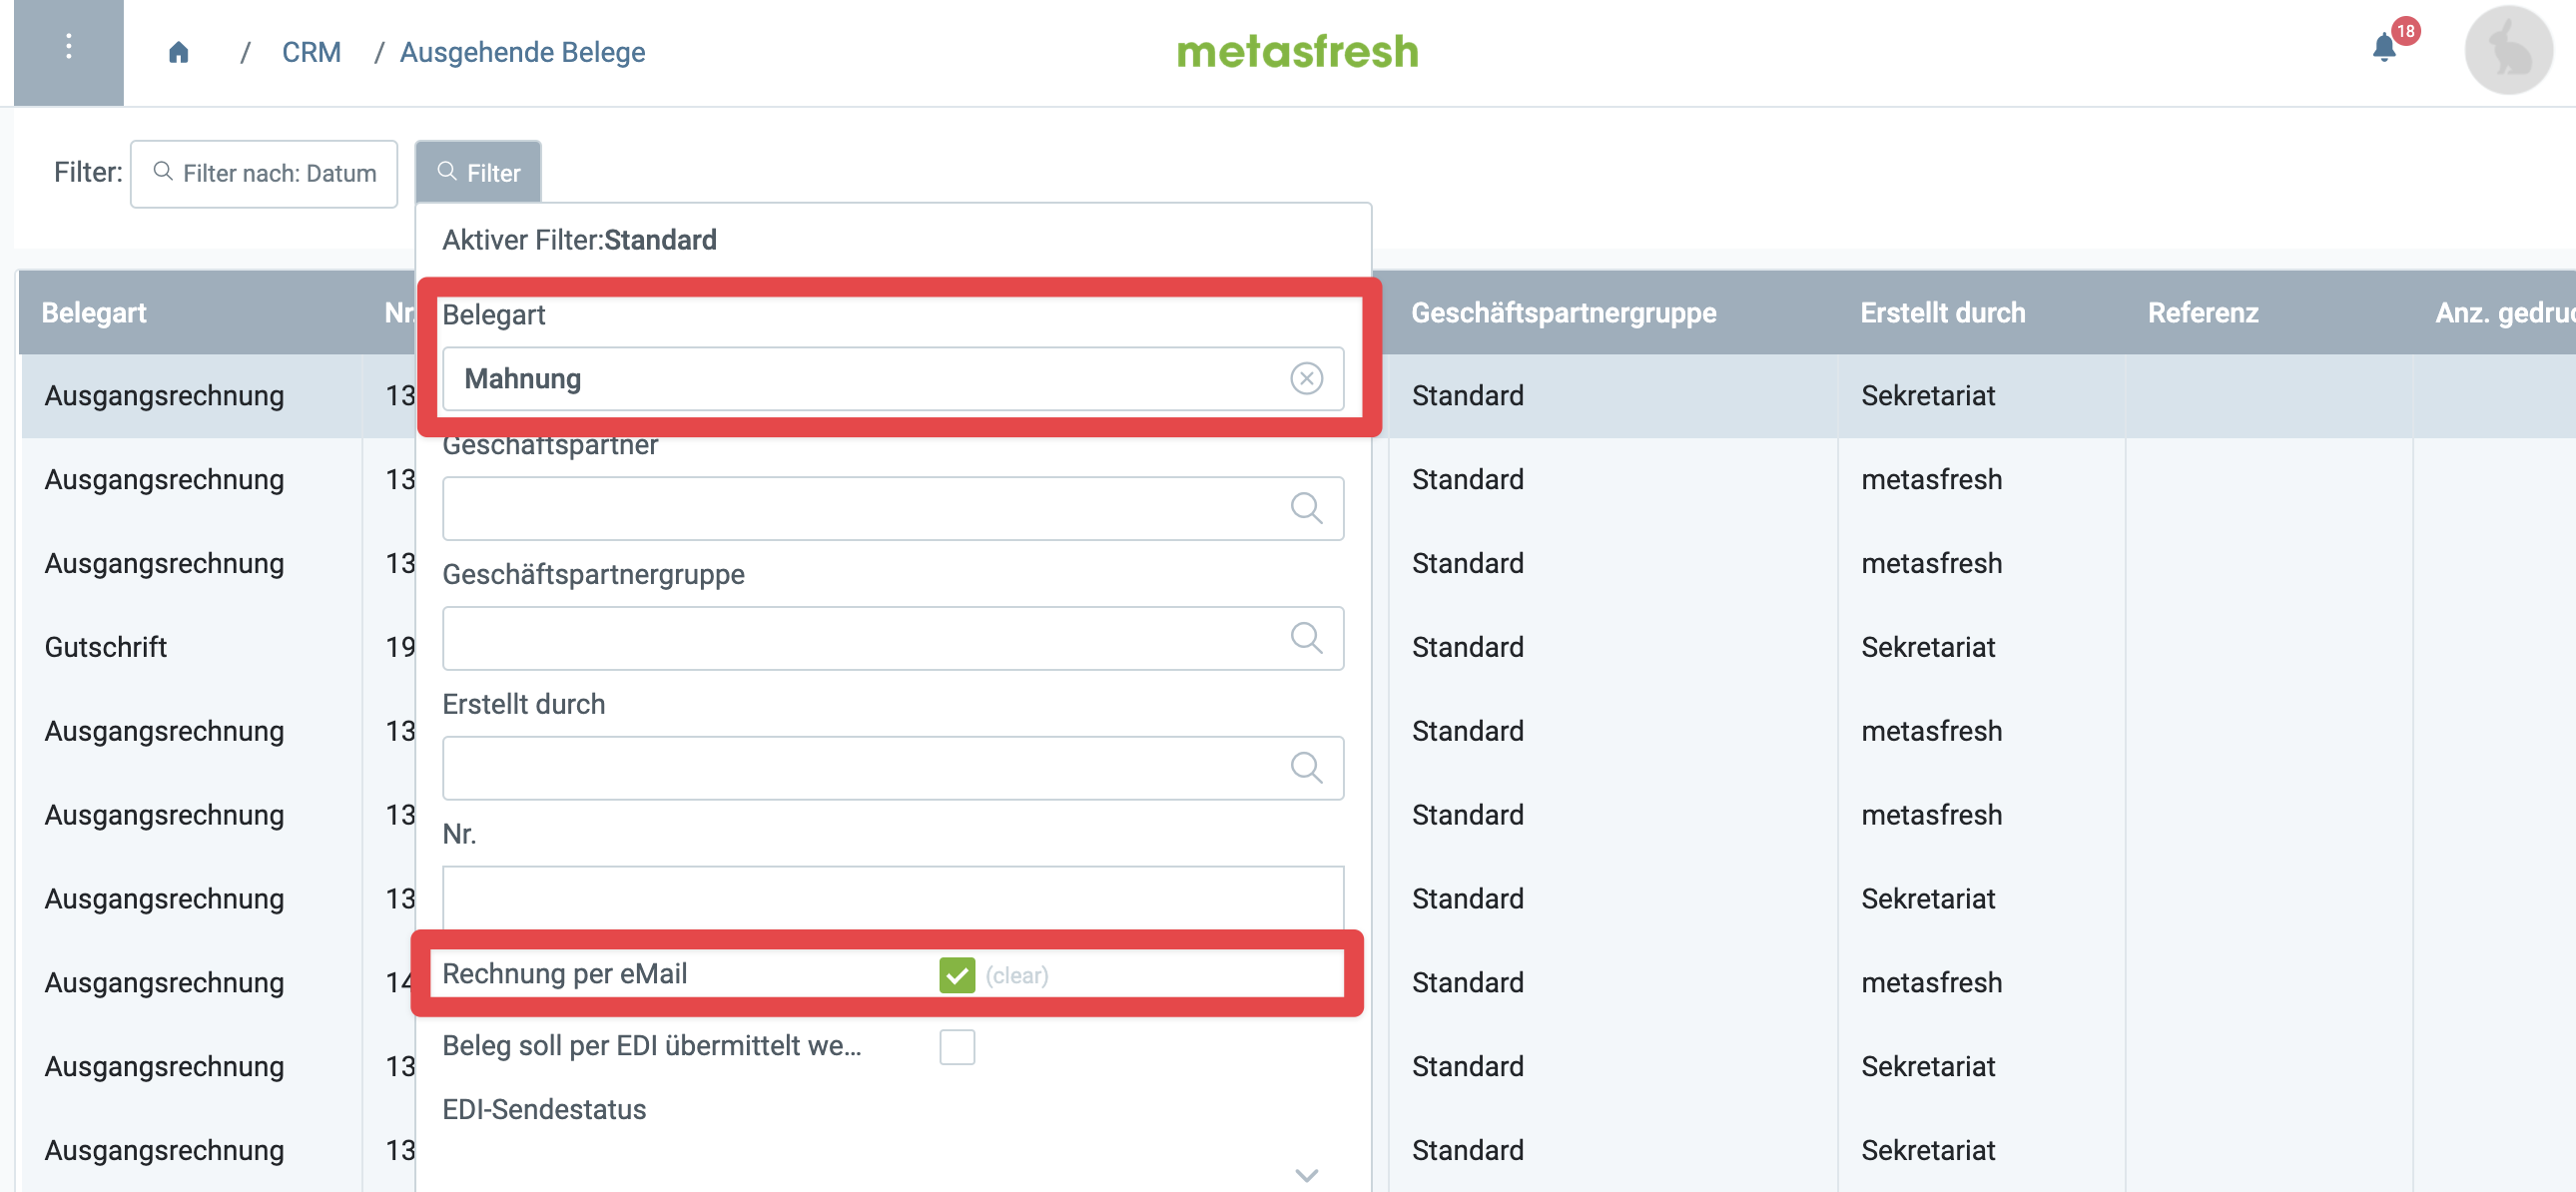The image size is (2576, 1192).
Task: Uncheck Rechnung per eMail checkbox
Action: [957, 975]
